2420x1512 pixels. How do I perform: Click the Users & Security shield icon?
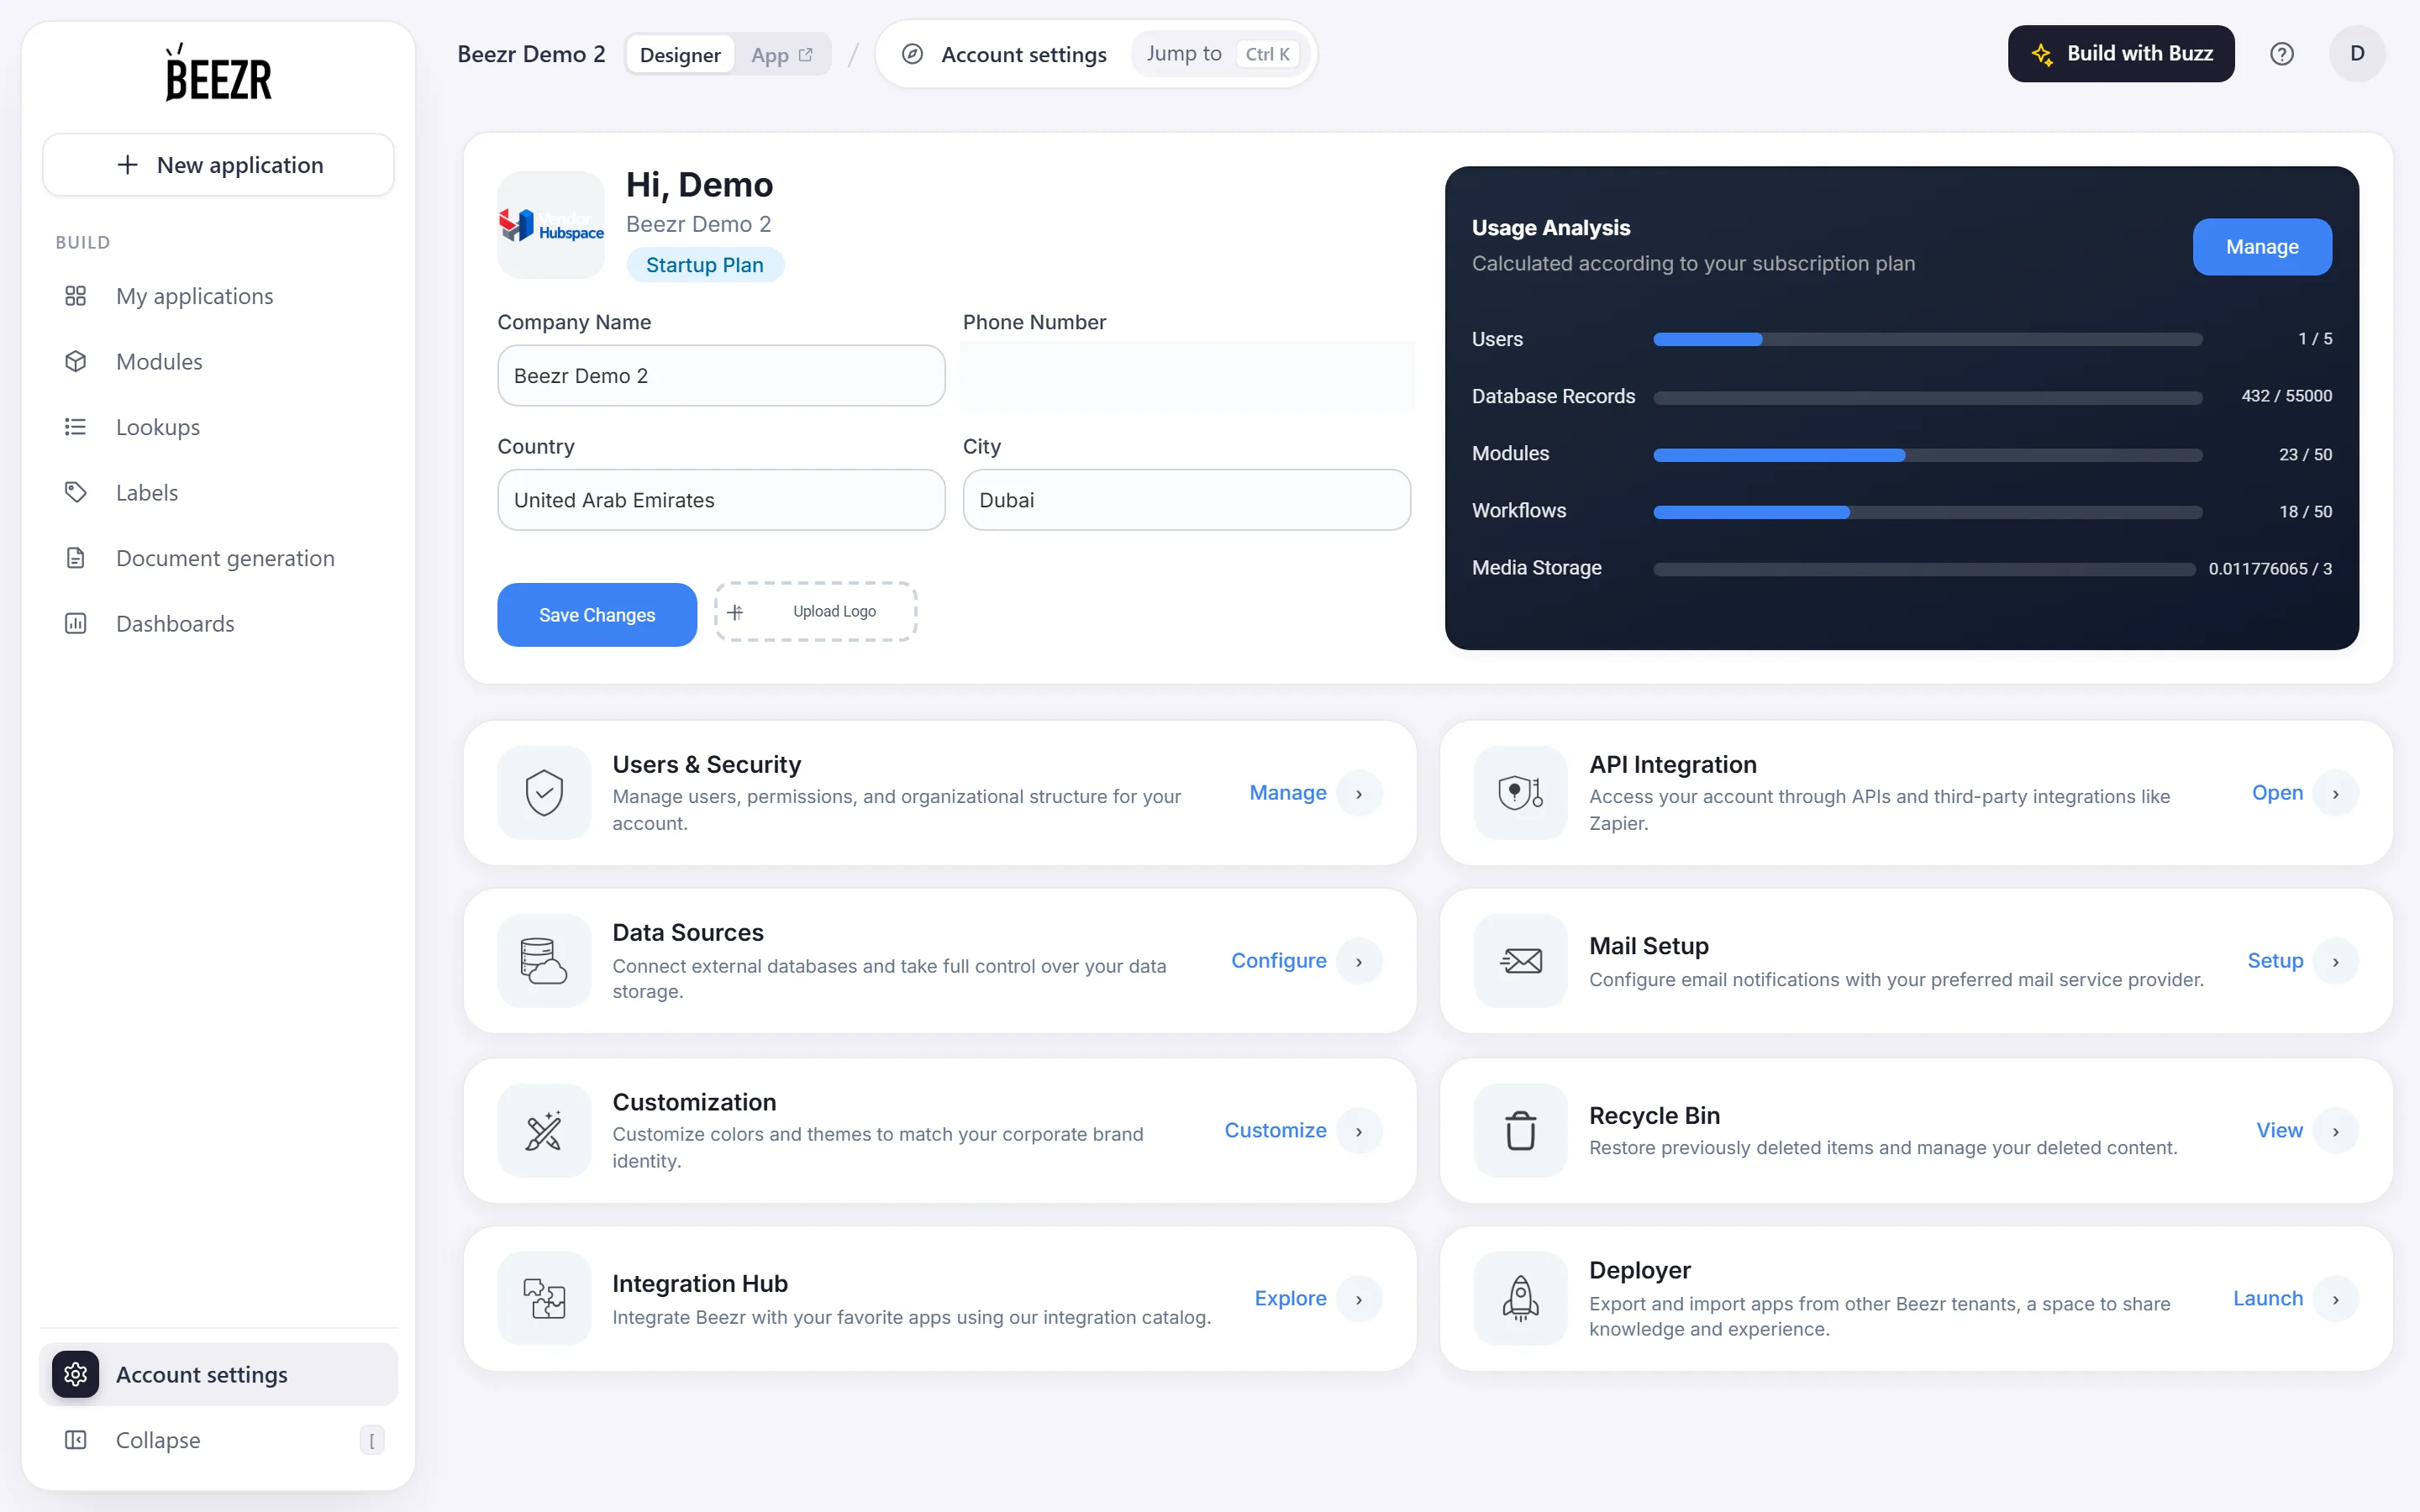[x=544, y=793]
